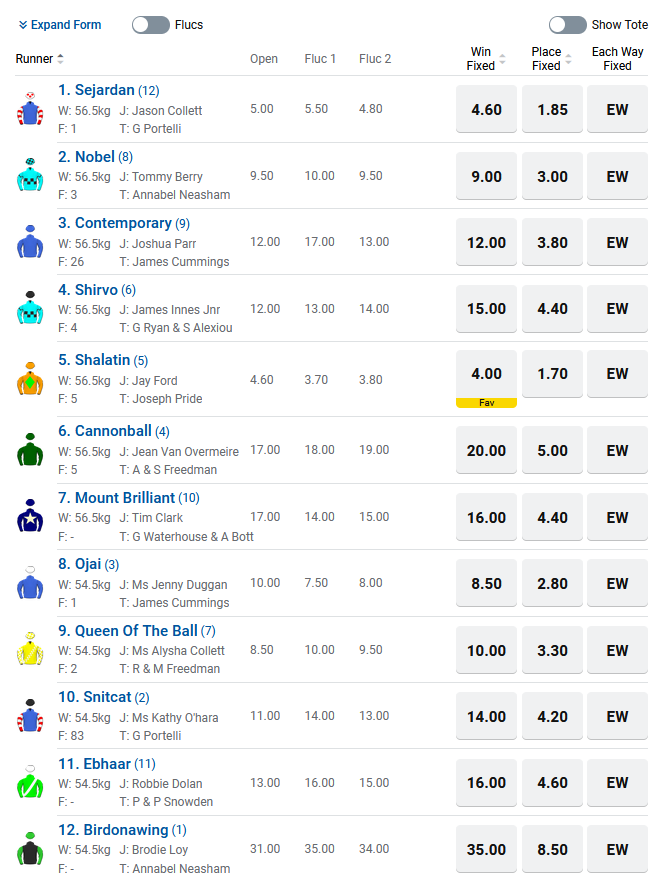Click Queen Of The Ball's yellow silk icon

(x=30, y=649)
